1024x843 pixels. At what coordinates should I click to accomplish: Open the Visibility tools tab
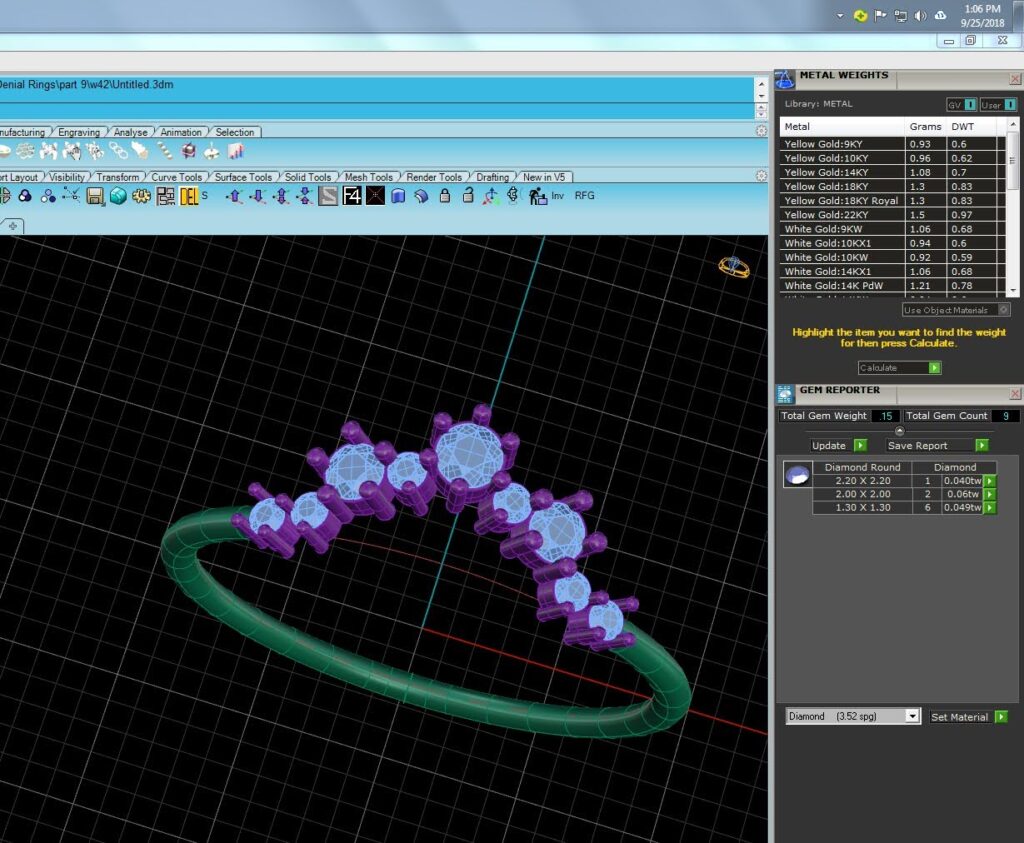tap(67, 177)
